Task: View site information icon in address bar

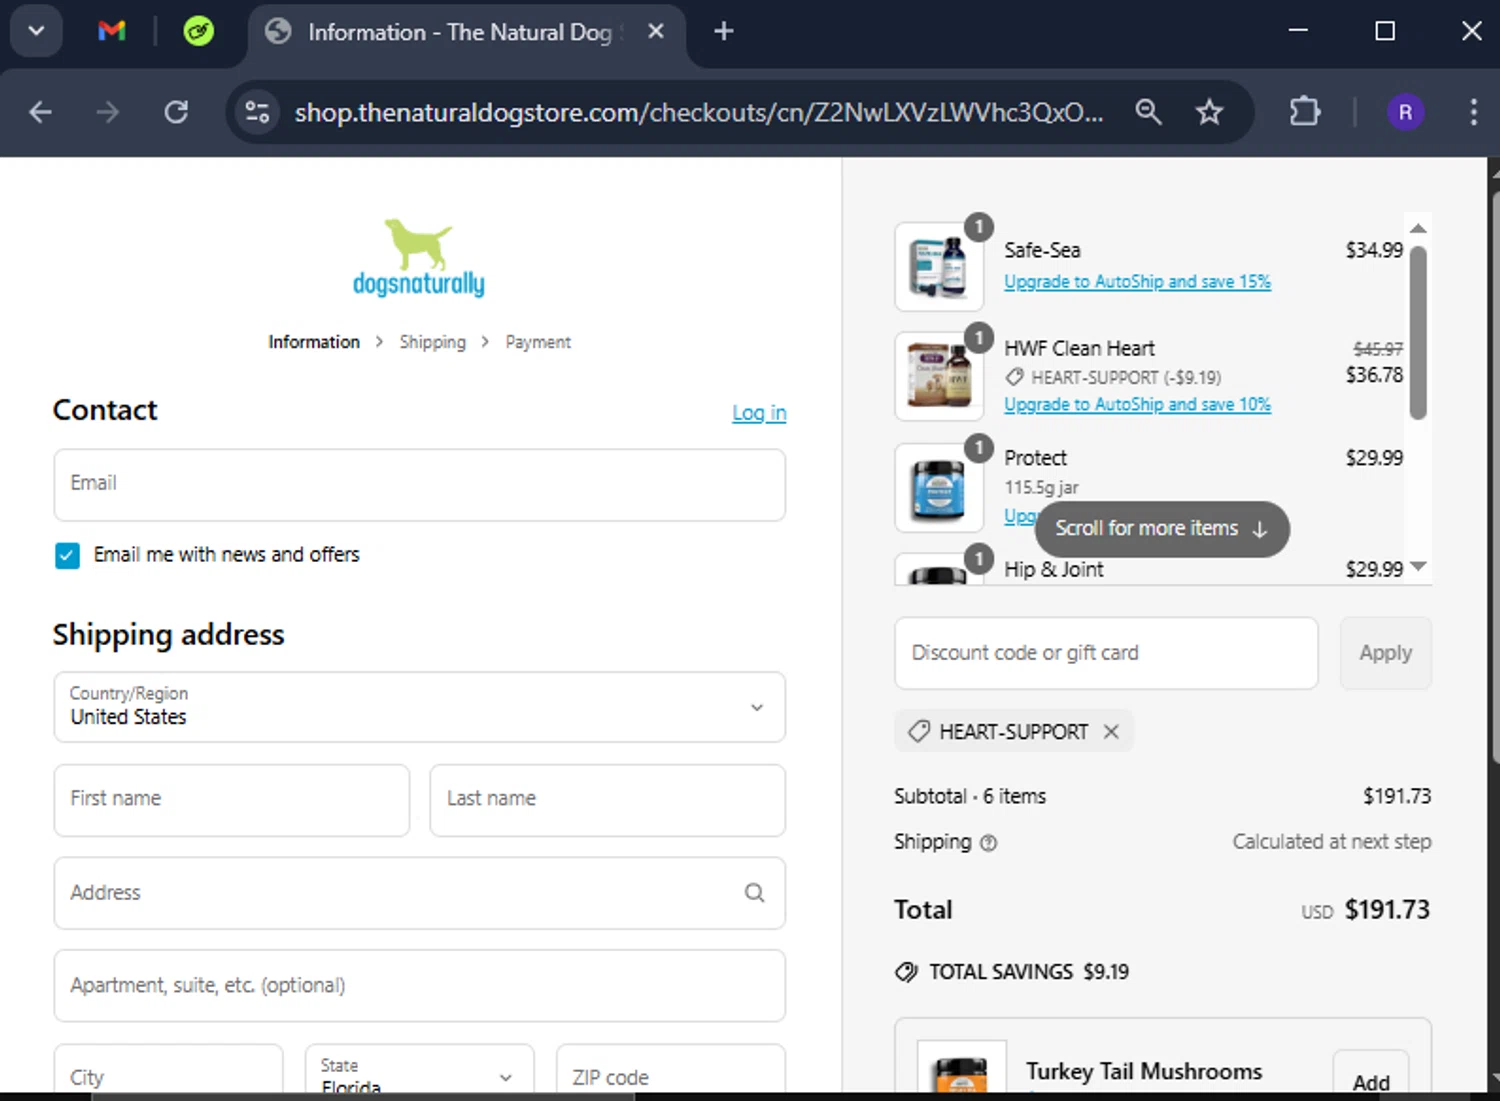Action: pos(258,112)
